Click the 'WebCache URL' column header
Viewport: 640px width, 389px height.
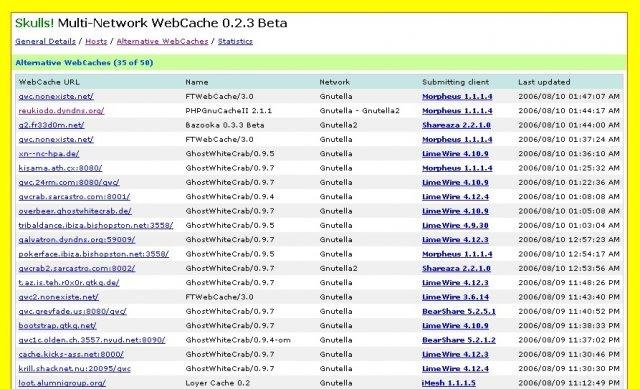coord(49,82)
